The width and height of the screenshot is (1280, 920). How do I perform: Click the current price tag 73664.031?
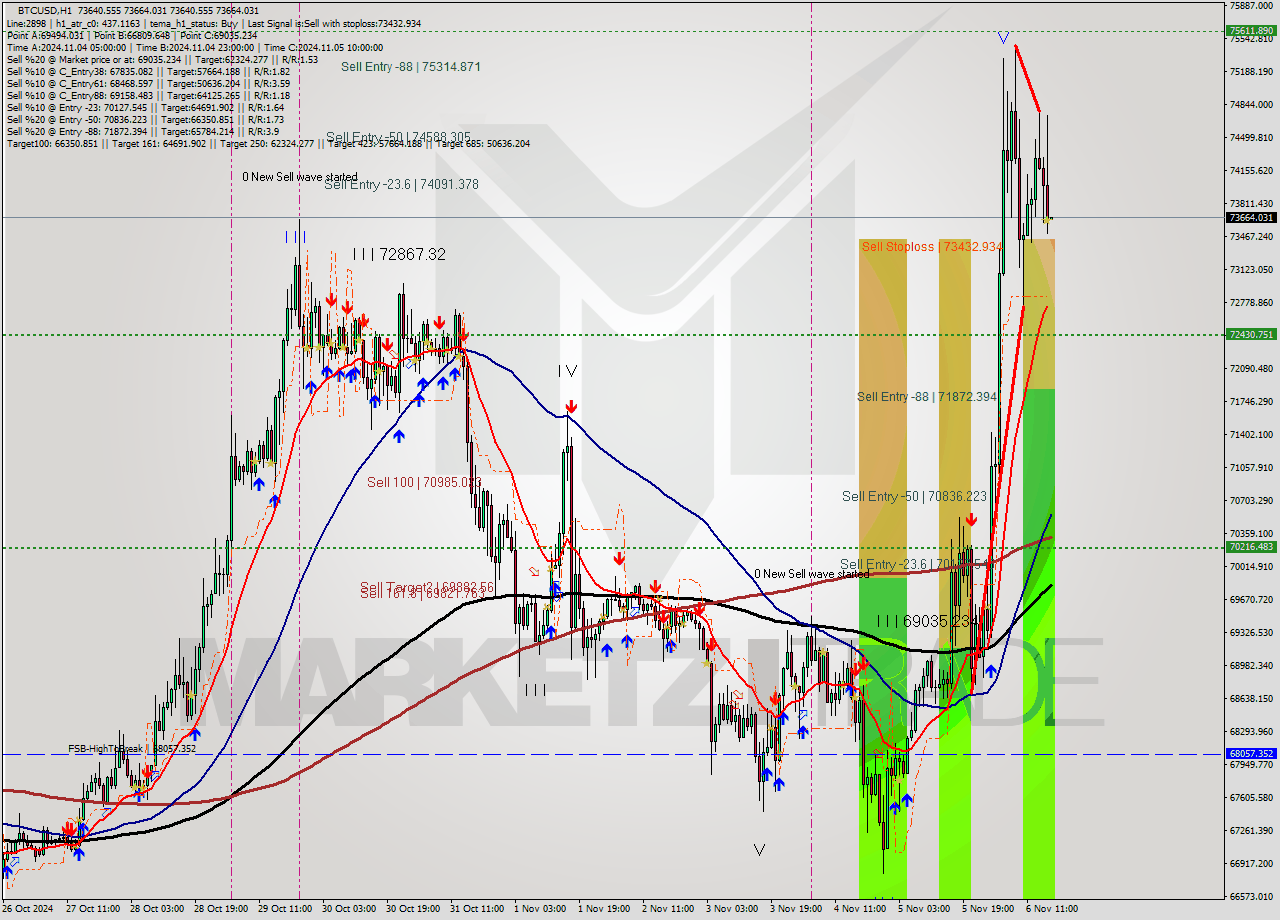[1251, 217]
